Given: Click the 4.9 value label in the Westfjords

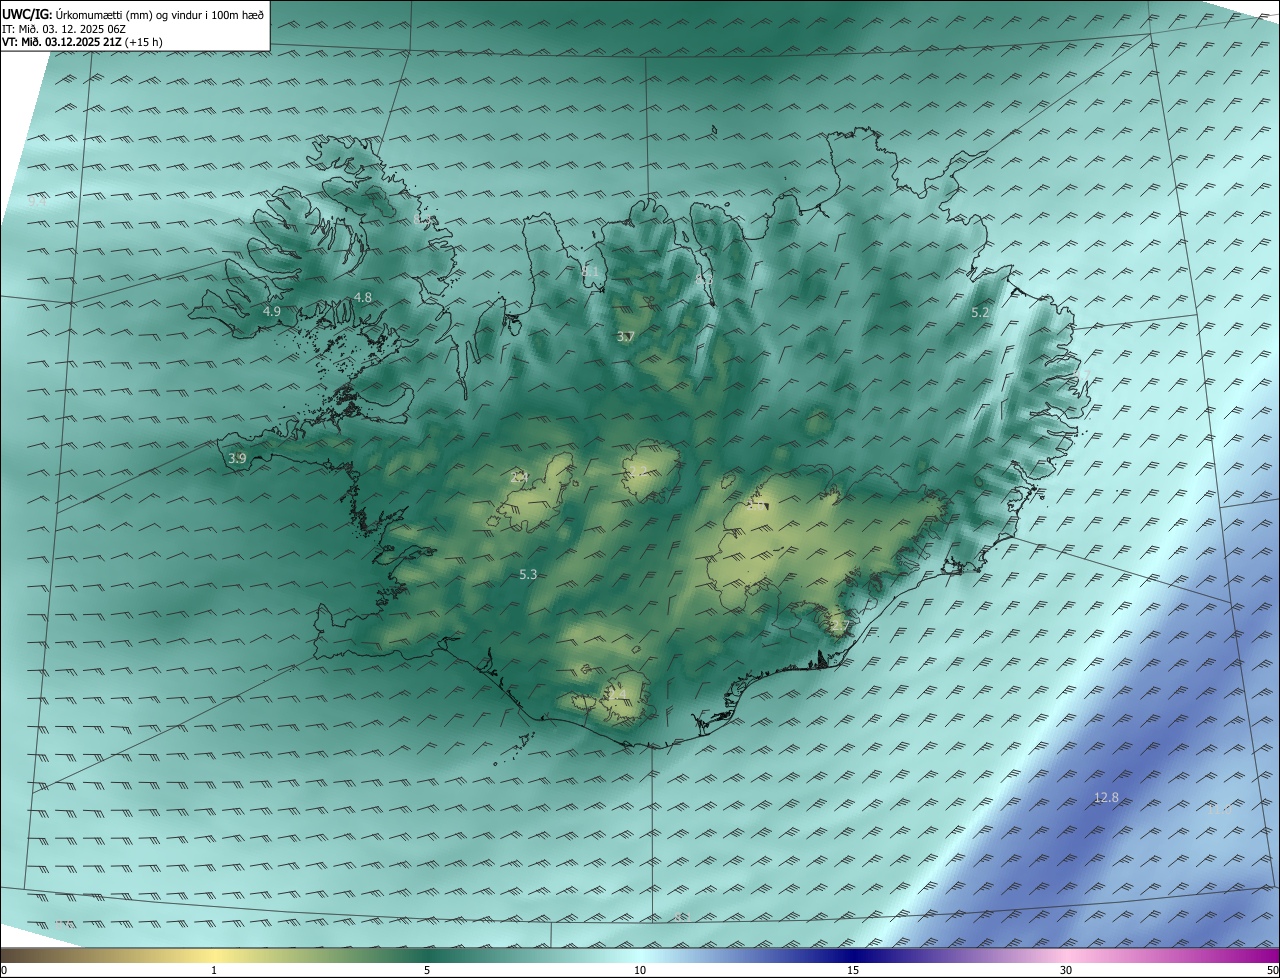Looking at the screenshot, I should (x=271, y=312).
